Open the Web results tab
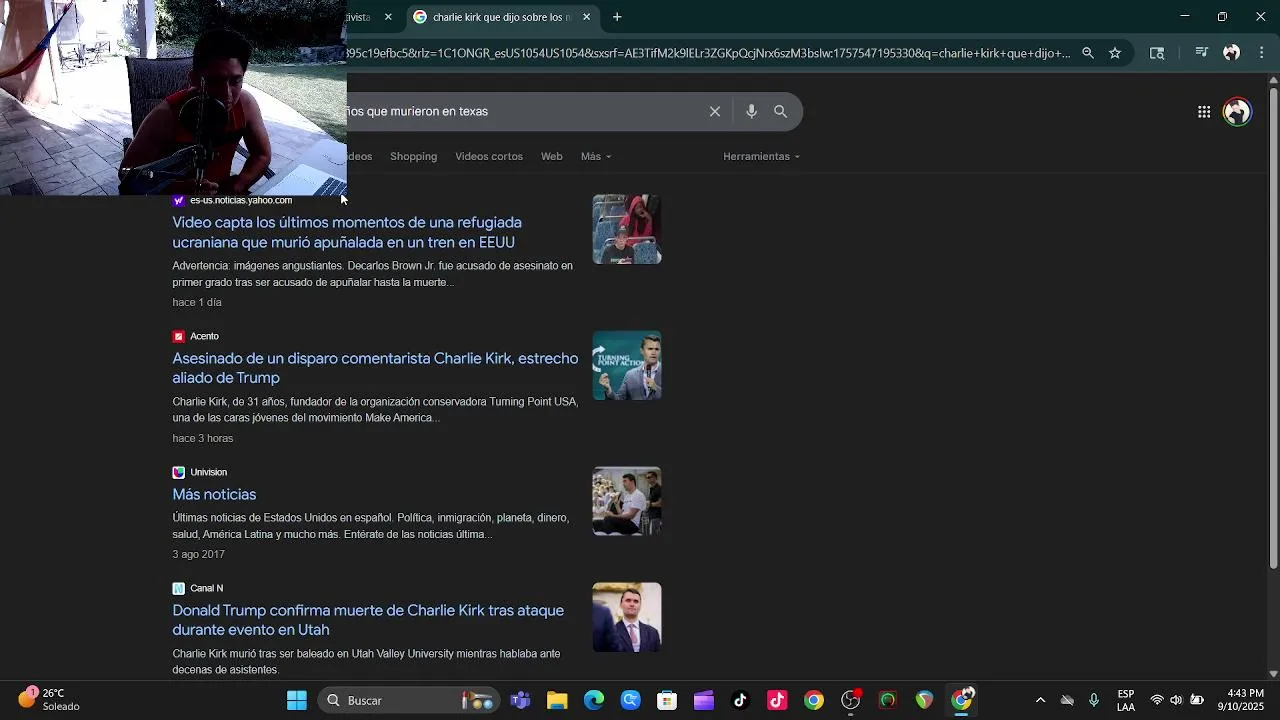This screenshot has height=720, width=1280. pyautogui.click(x=552, y=156)
